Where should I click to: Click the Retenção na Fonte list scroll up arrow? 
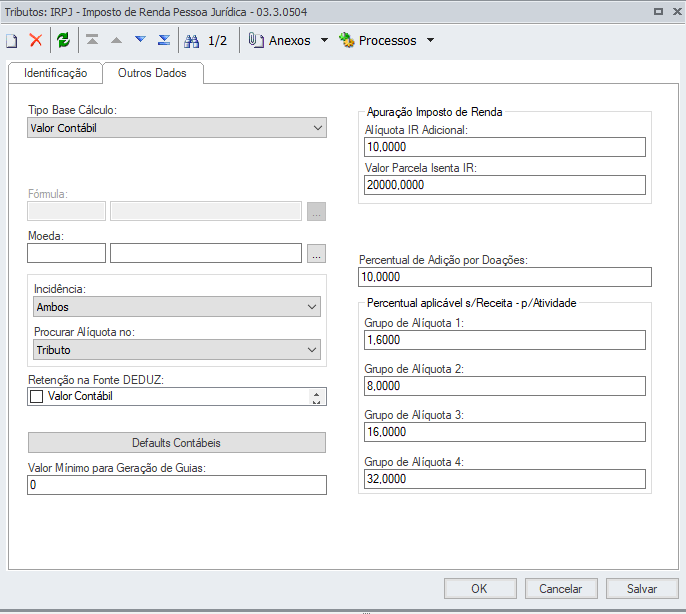point(316,393)
